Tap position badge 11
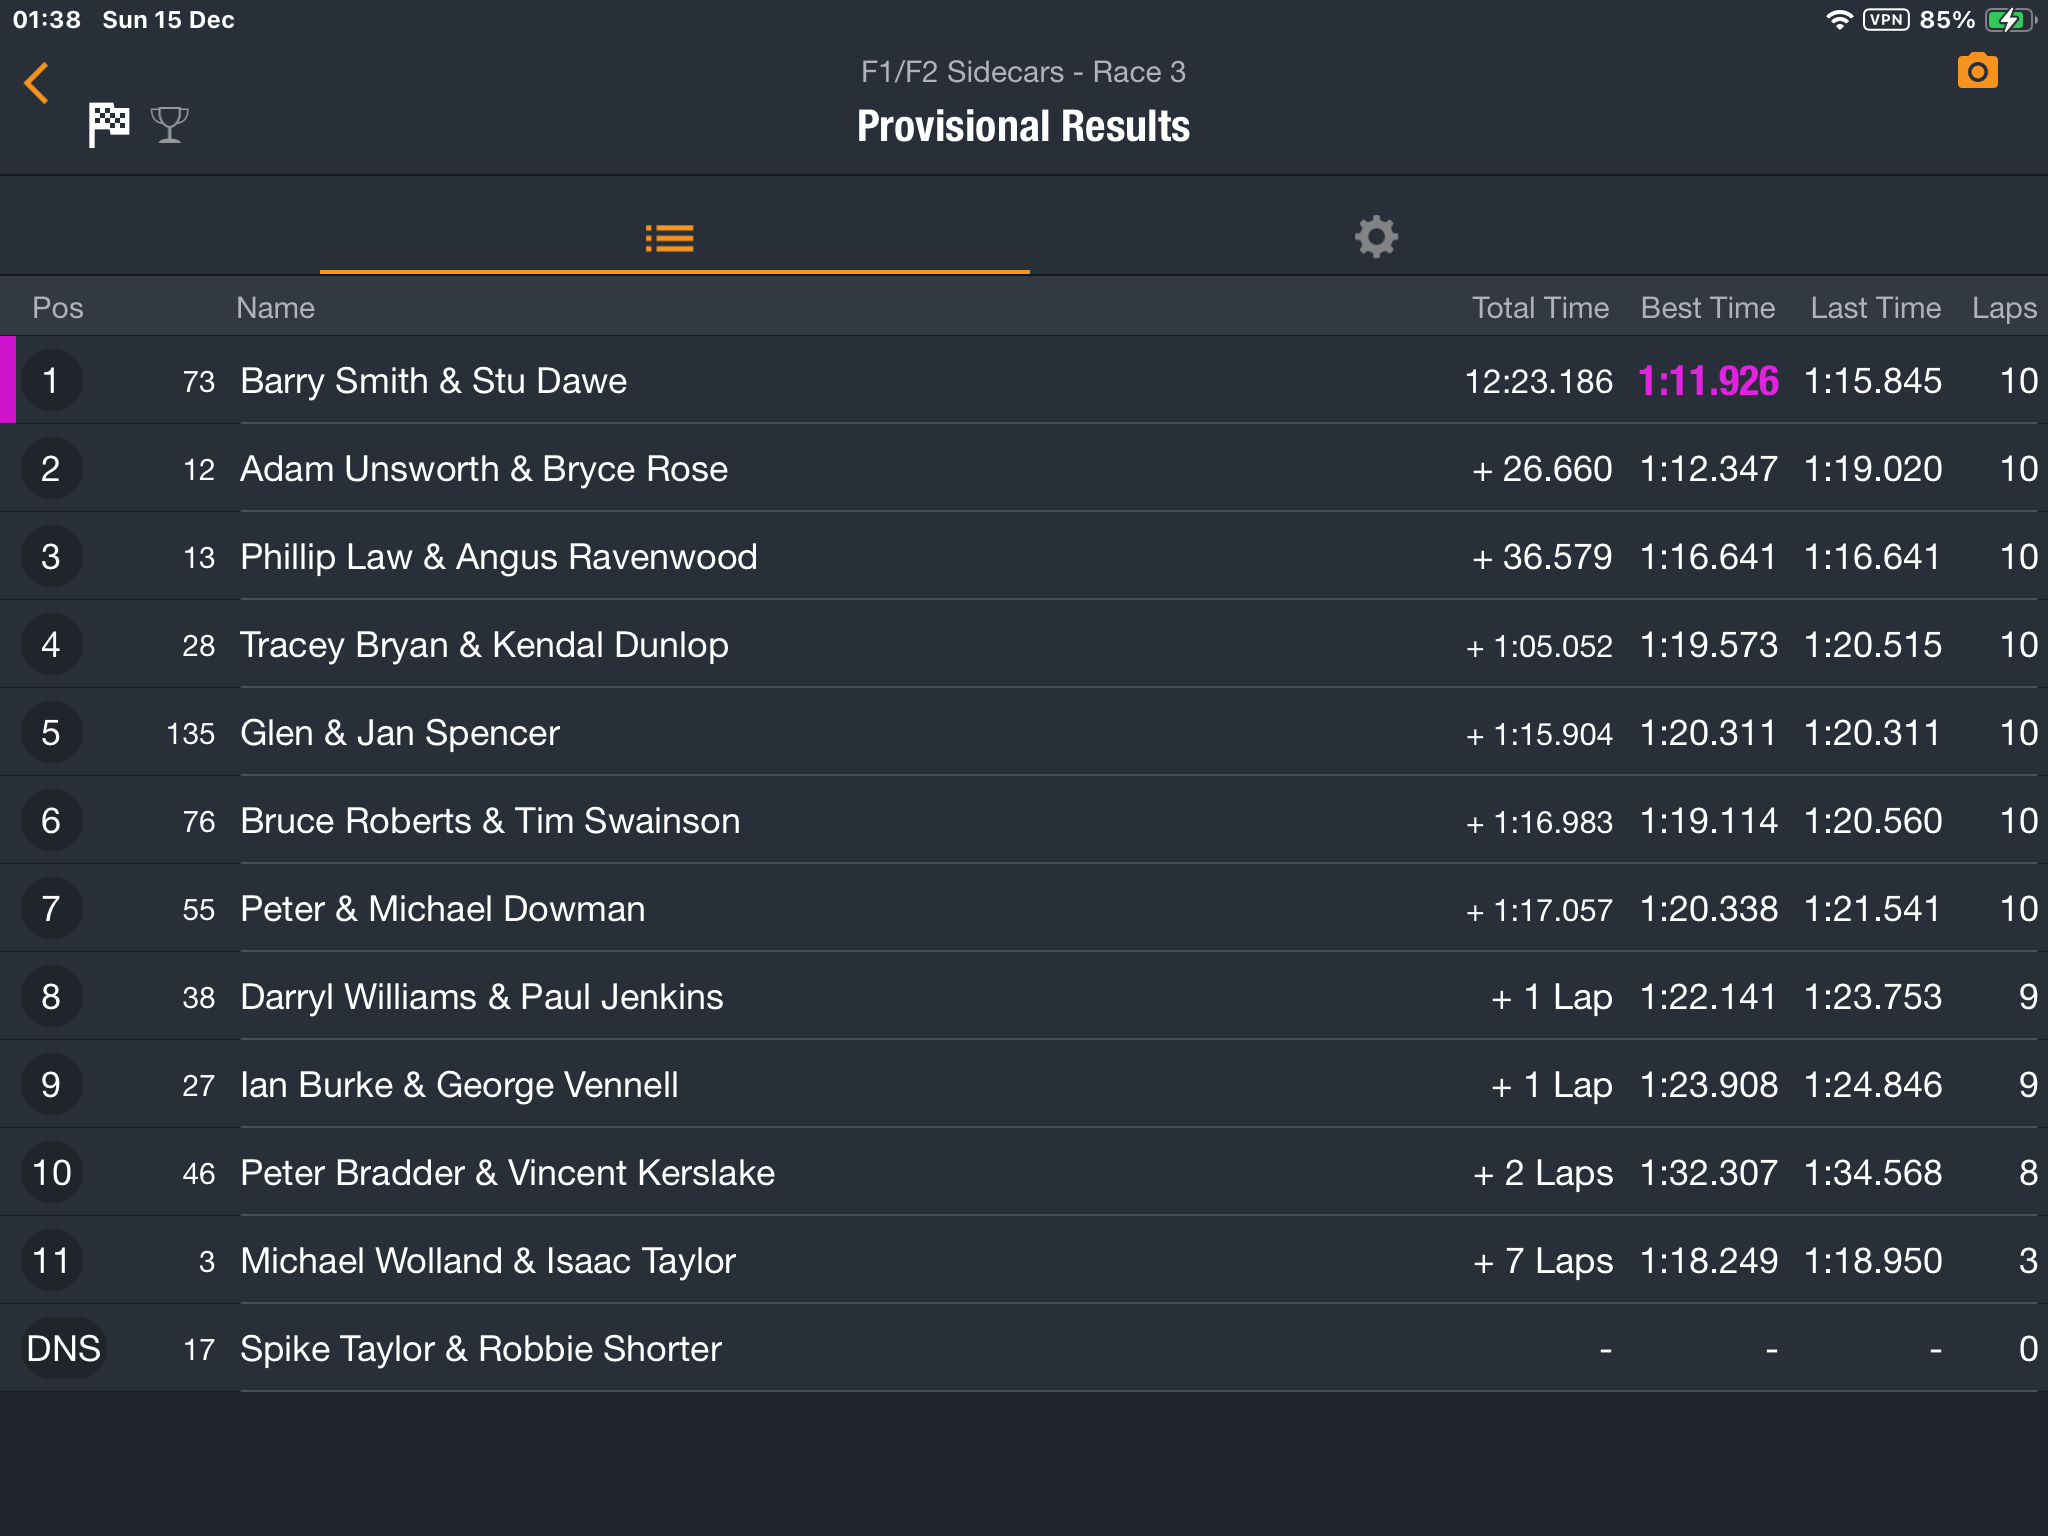The height and width of the screenshot is (1536, 2048). [51, 1260]
